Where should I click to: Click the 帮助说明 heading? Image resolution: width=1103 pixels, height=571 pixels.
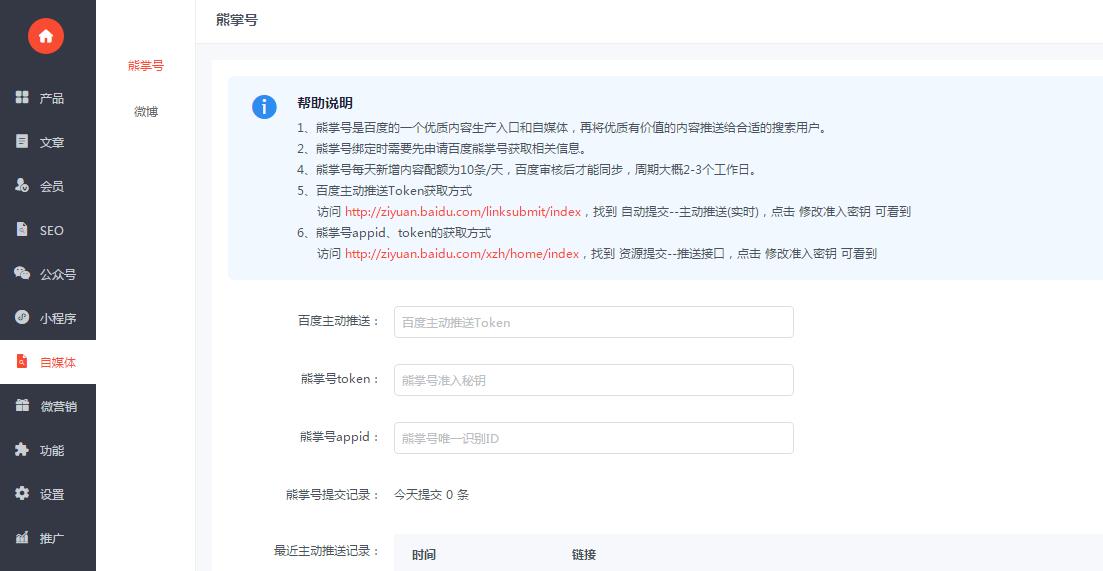click(x=325, y=103)
